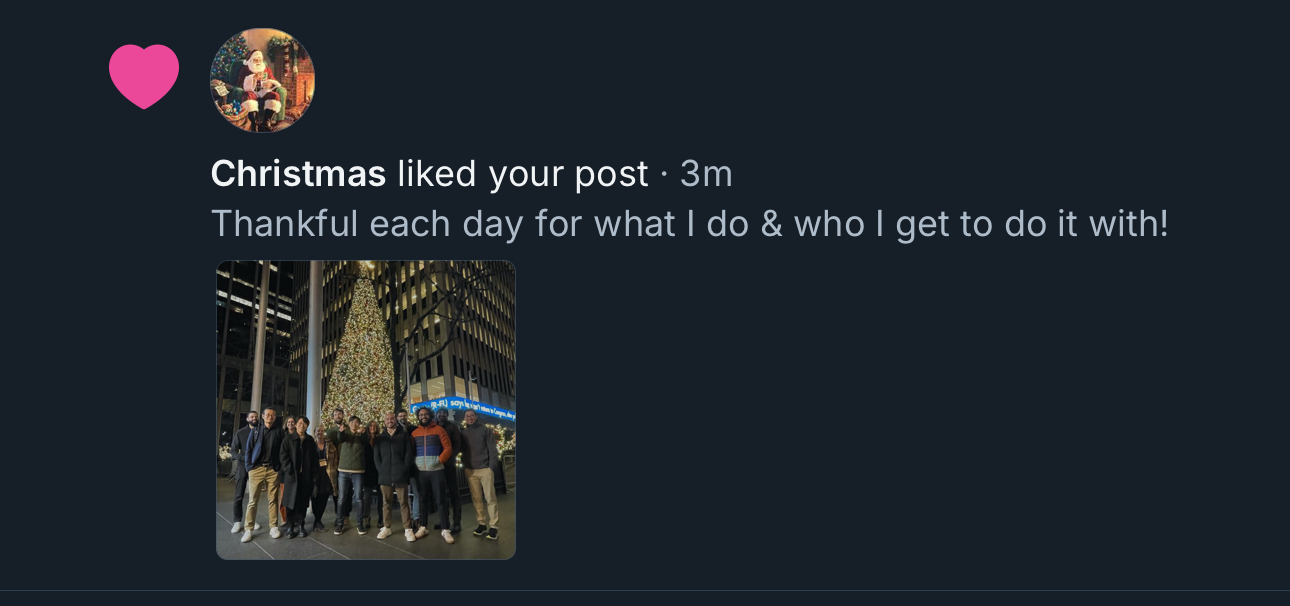Click the pavement at the photo's bottom
Screen dimensions: 1290x606
(366, 546)
